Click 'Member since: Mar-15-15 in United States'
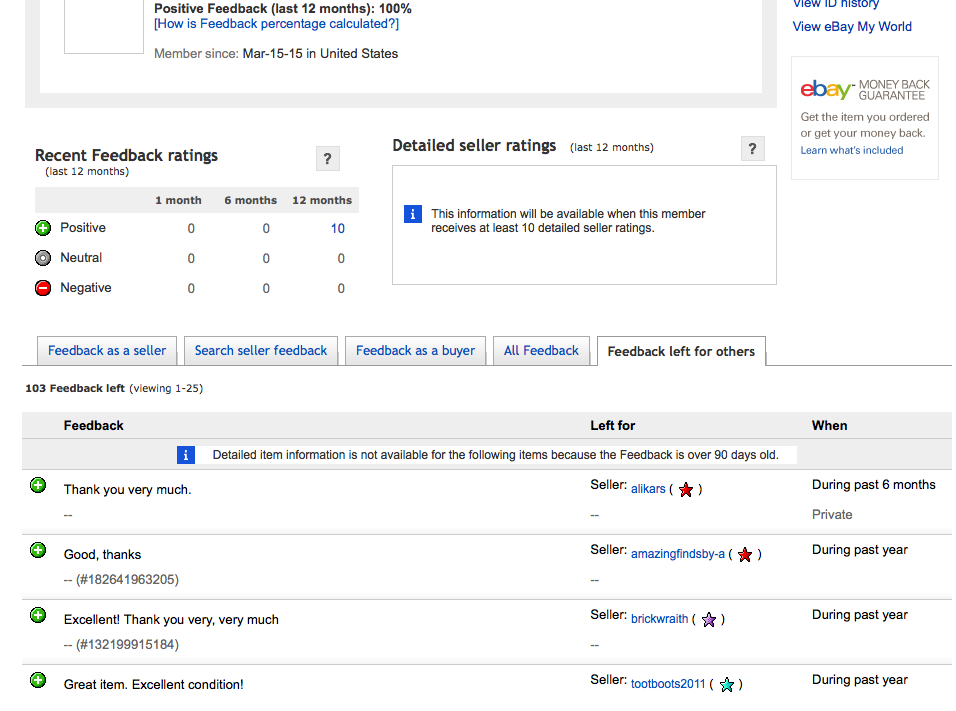Image resolution: width=956 pixels, height=711 pixels. 276,54
